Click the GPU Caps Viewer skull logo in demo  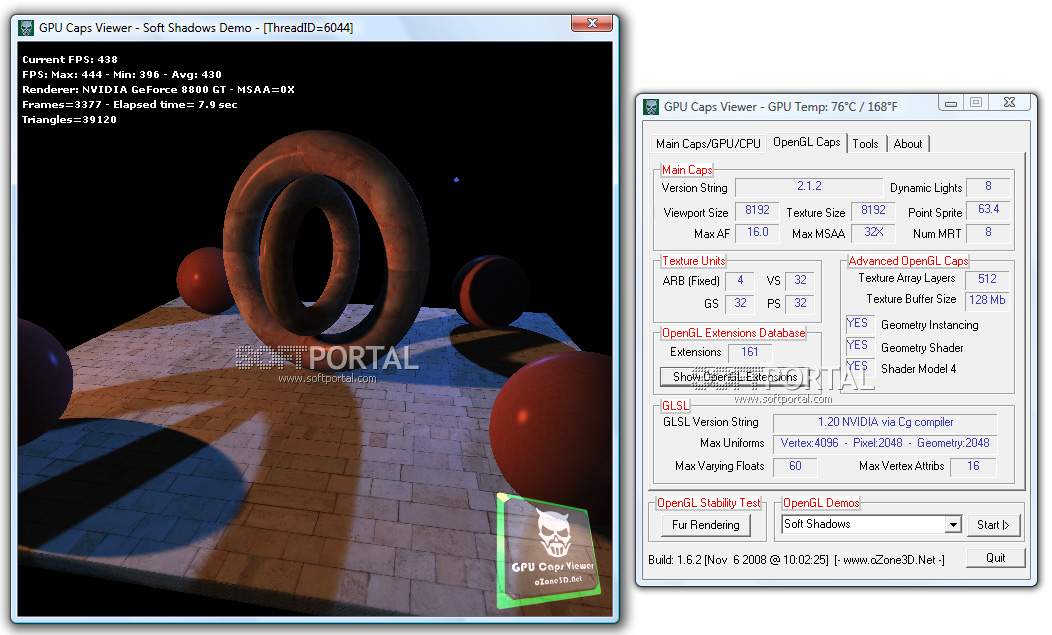tap(548, 551)
